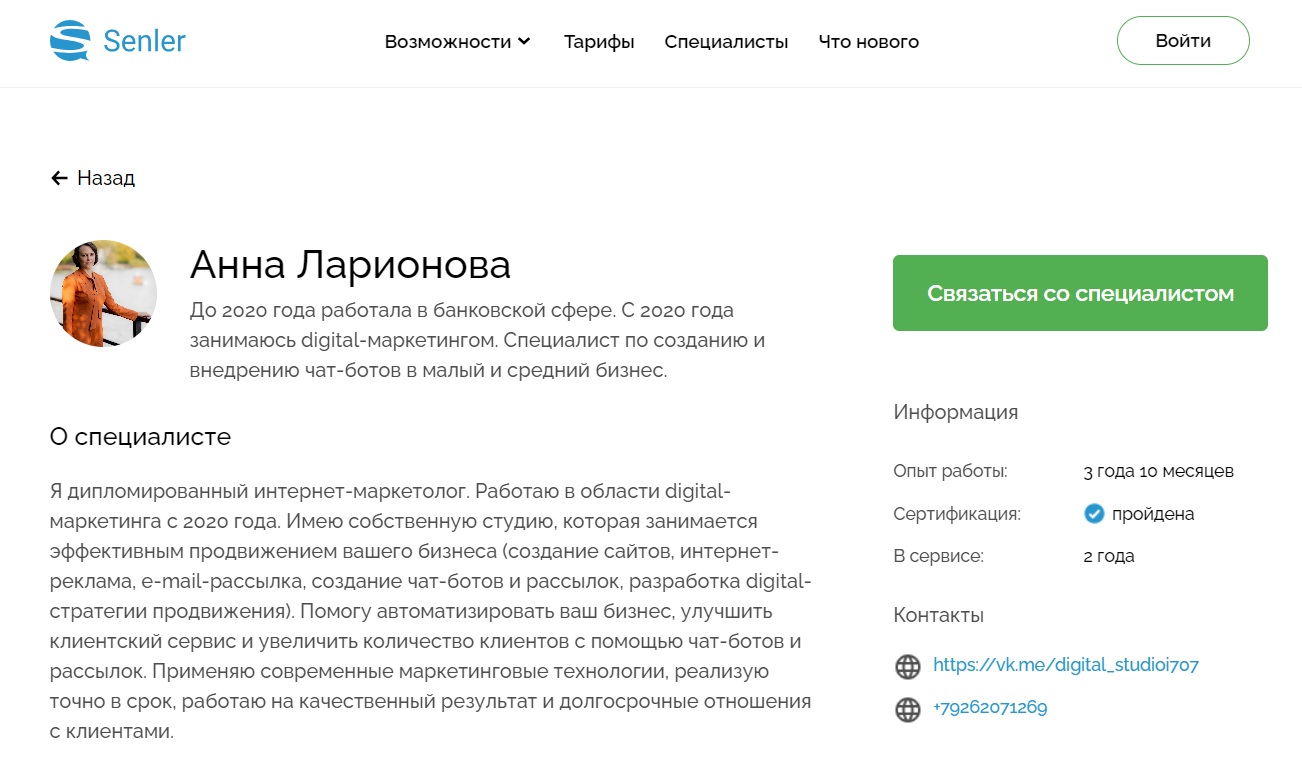Click the 3 года 10 месяцев value

pyautogui.click(x=1159, y=471)
